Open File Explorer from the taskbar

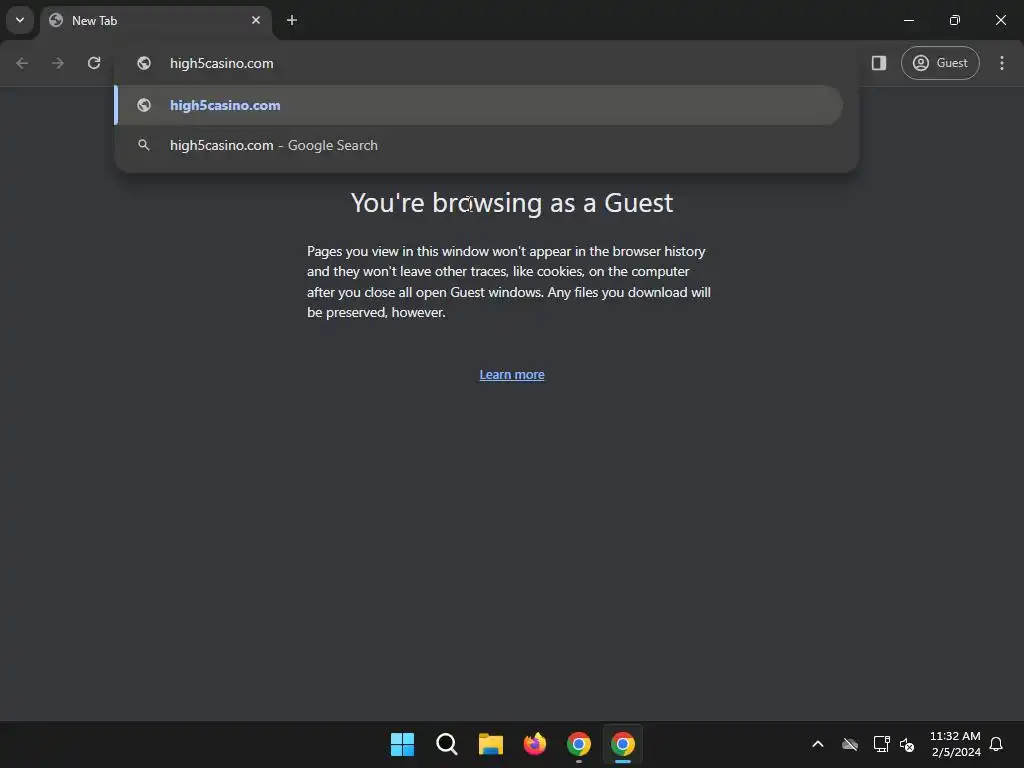[490, 744]
